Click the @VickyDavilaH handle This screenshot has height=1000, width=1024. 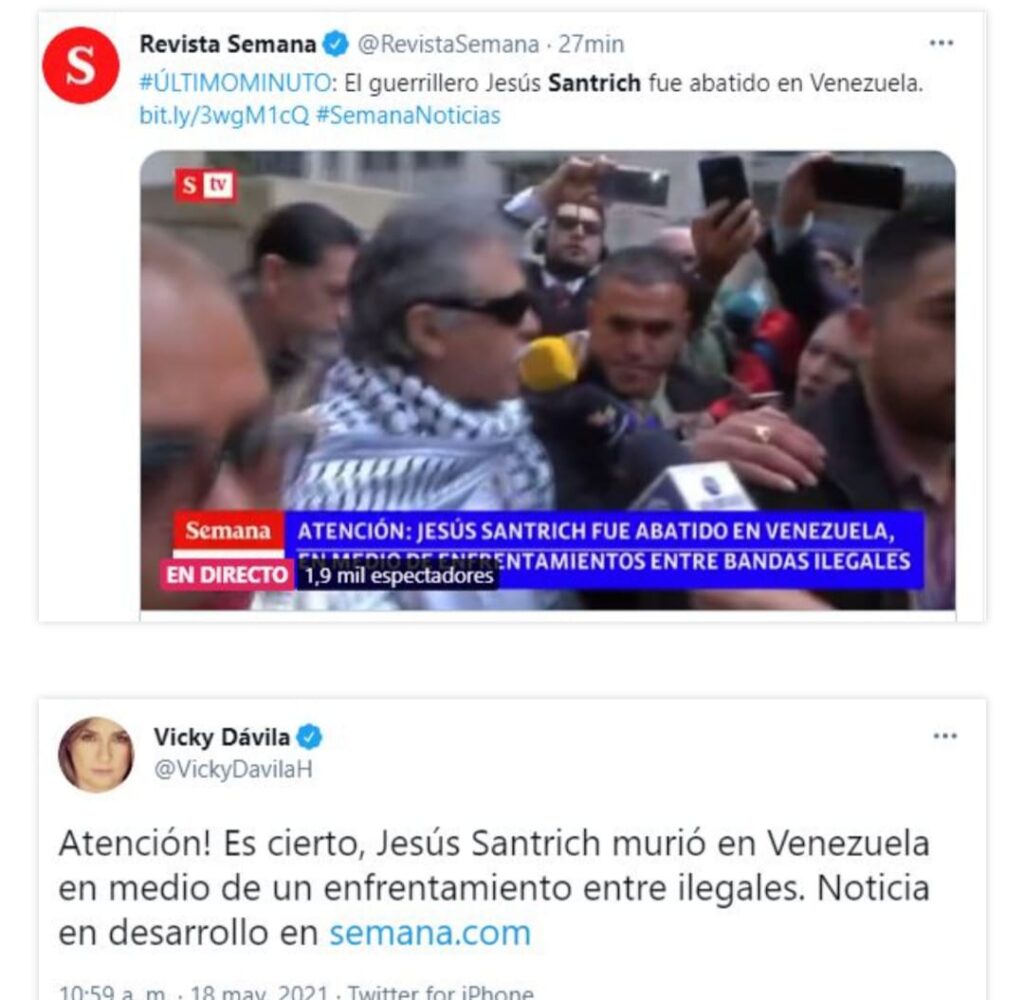tap(233, 769)
